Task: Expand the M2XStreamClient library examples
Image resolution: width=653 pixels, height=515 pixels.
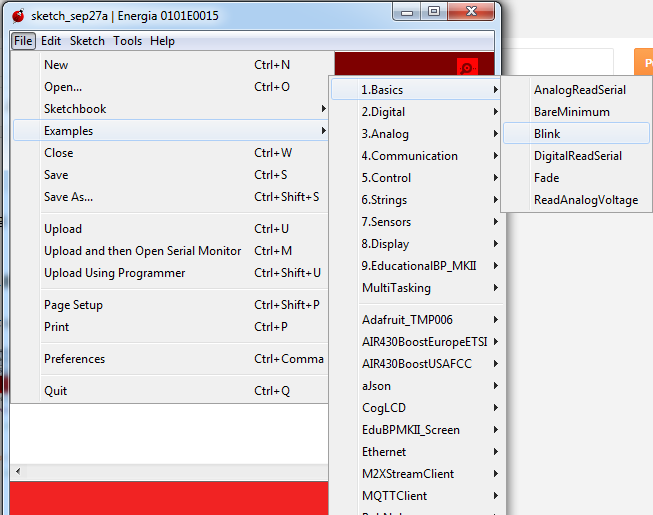Action: tap(416, 474)
